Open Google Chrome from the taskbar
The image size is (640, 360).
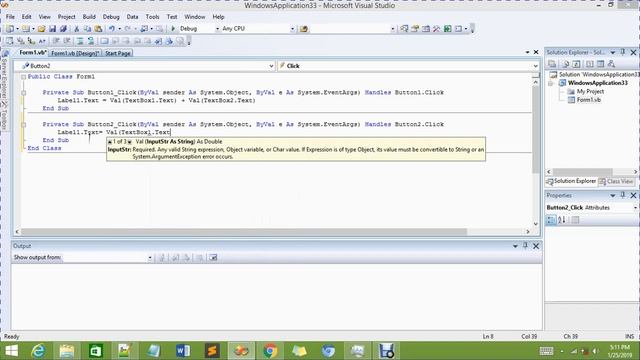(x=270, y=351)
